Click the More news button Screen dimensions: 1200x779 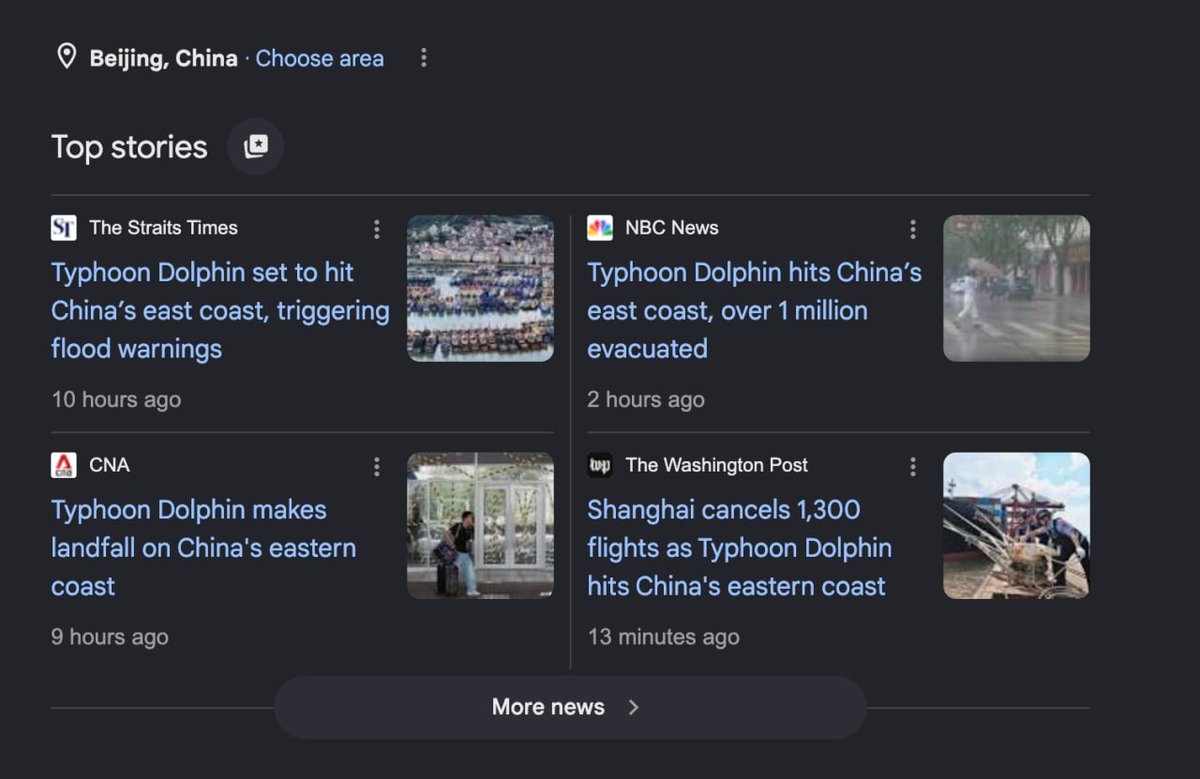570,707
